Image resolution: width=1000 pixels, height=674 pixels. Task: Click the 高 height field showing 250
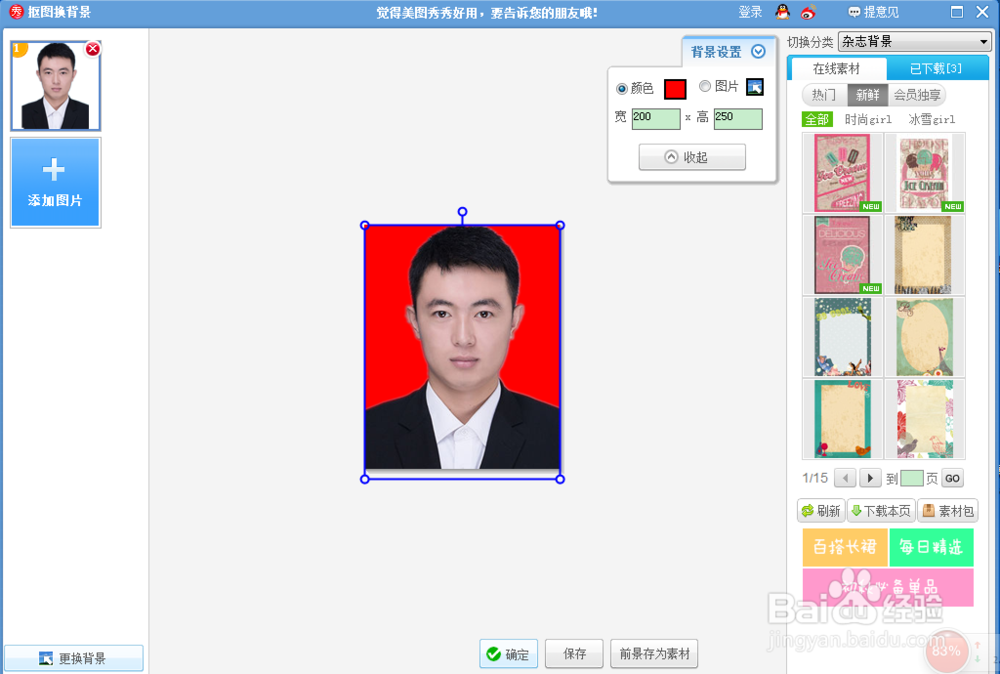click(x=738, y=119)
